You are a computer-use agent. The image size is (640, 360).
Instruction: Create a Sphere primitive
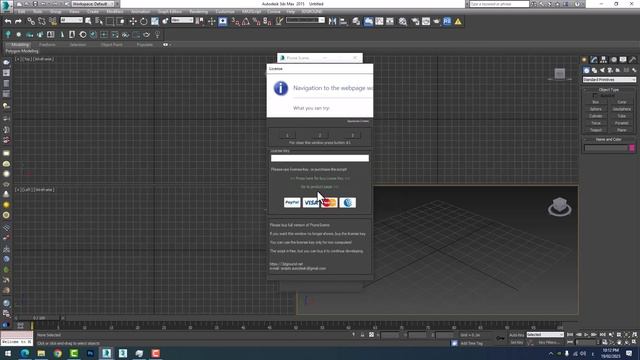pyautogui.click(x=596, y=109)
